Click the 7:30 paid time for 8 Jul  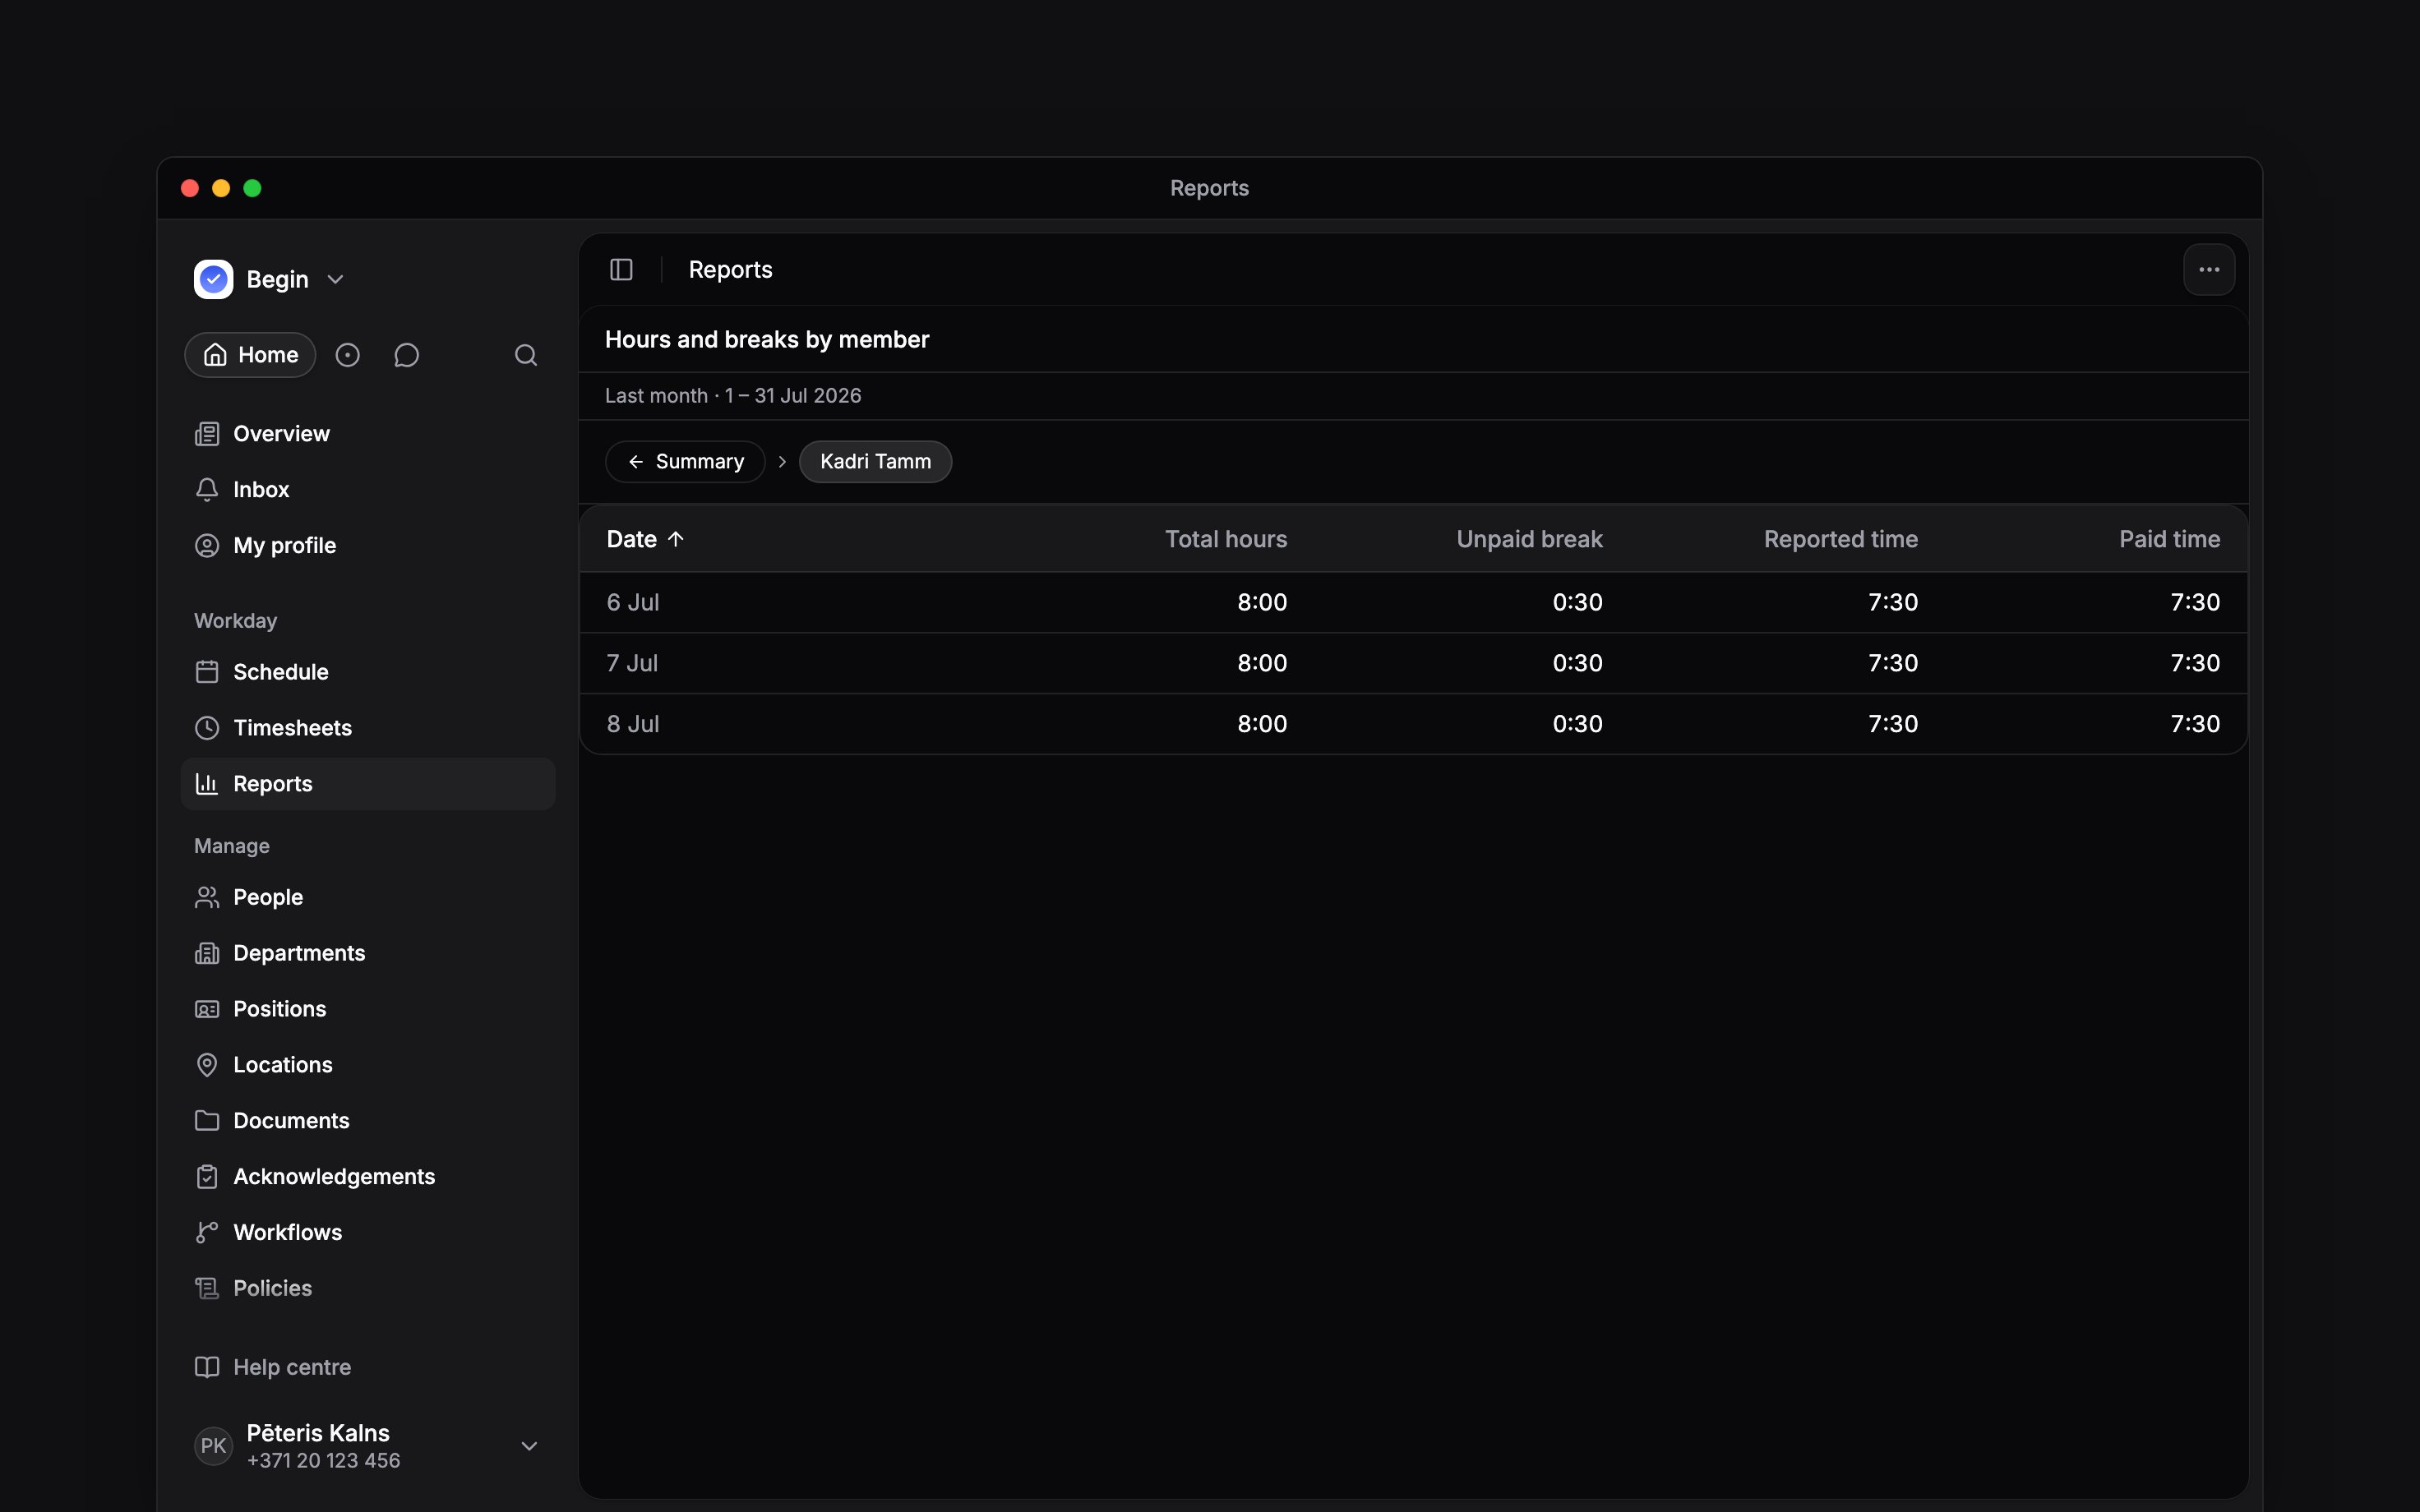(2195, 724)
